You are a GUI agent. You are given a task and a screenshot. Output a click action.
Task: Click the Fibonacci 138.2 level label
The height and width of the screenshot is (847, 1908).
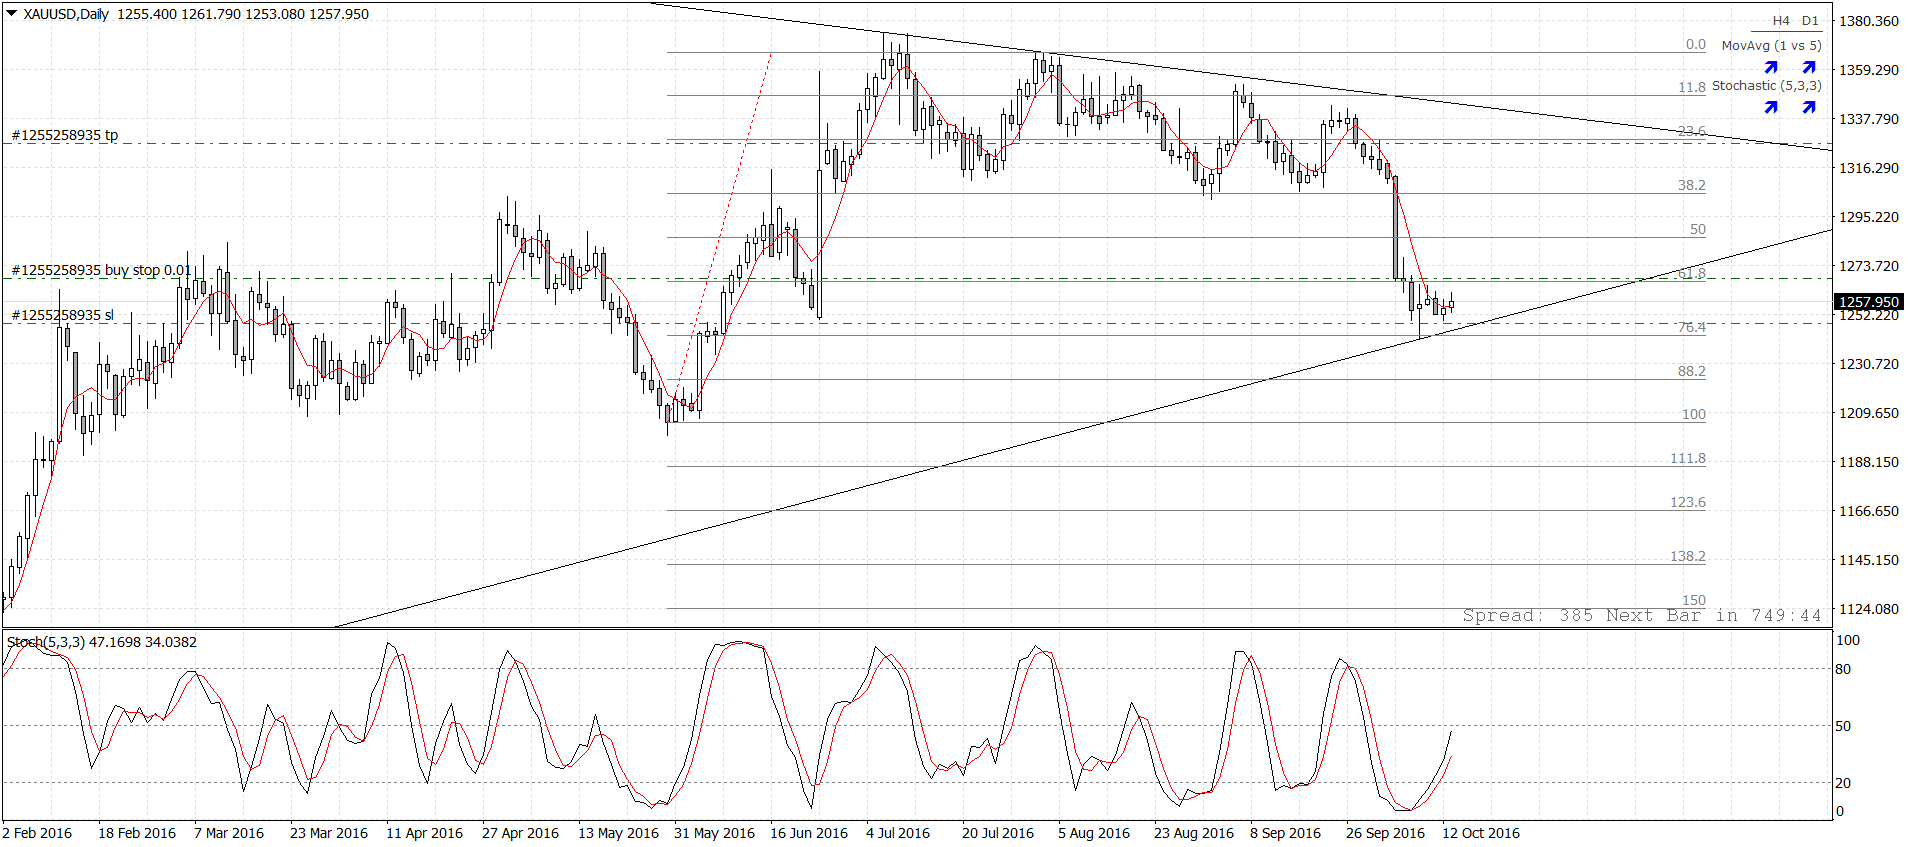tap(1687, 556)
